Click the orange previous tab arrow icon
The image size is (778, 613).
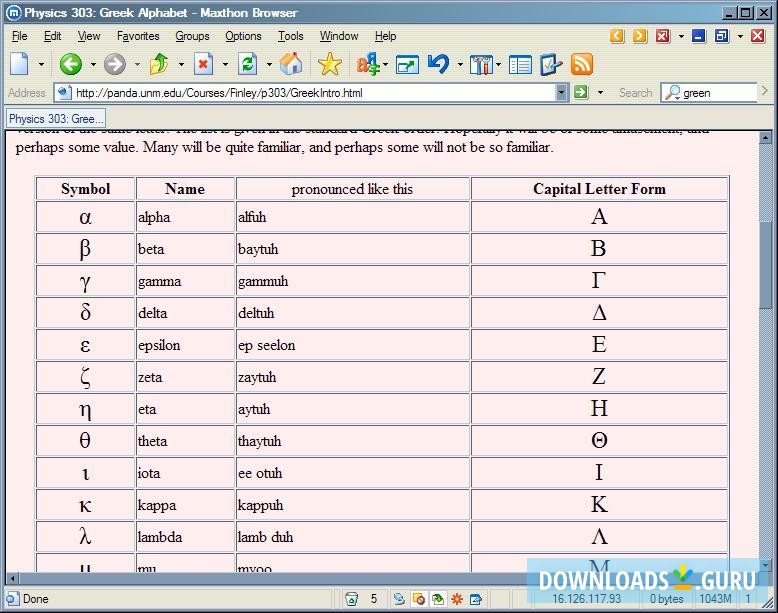[617, 36]
